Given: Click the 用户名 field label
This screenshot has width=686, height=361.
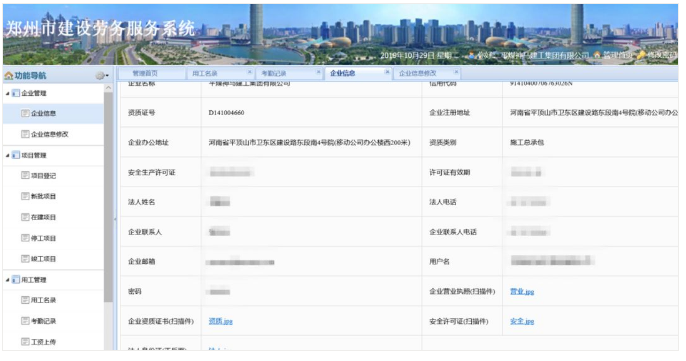Looking at the screenshot, I should (439, 262).
